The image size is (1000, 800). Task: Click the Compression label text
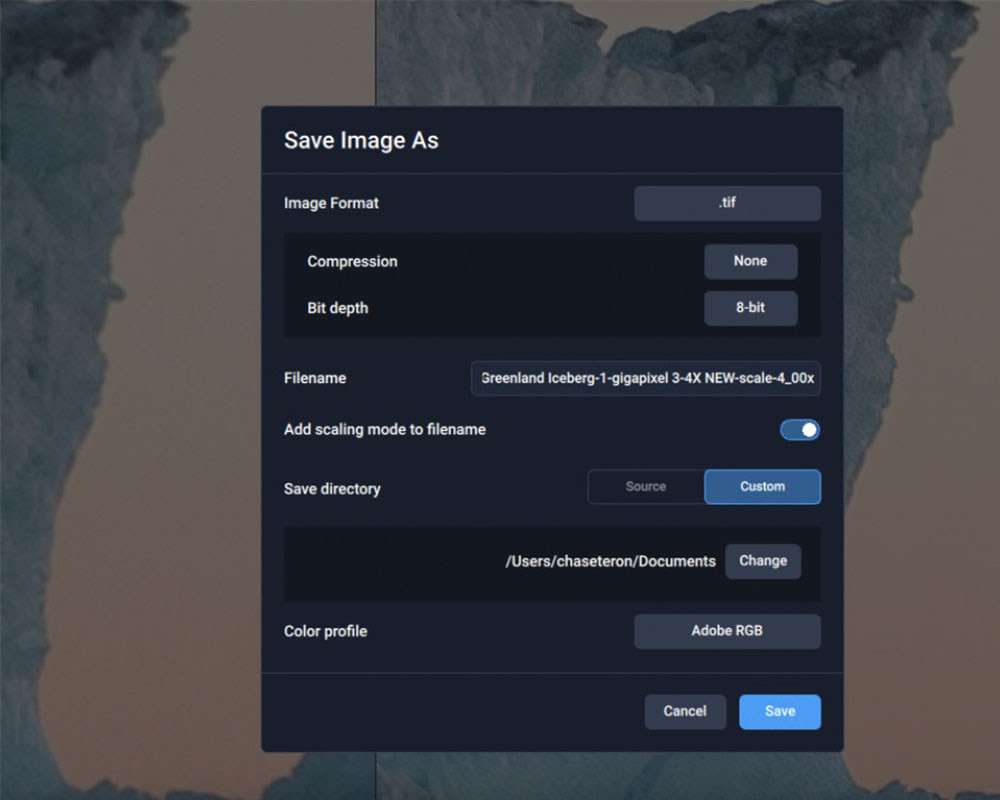pyautogui.click(x=352, y=261)
